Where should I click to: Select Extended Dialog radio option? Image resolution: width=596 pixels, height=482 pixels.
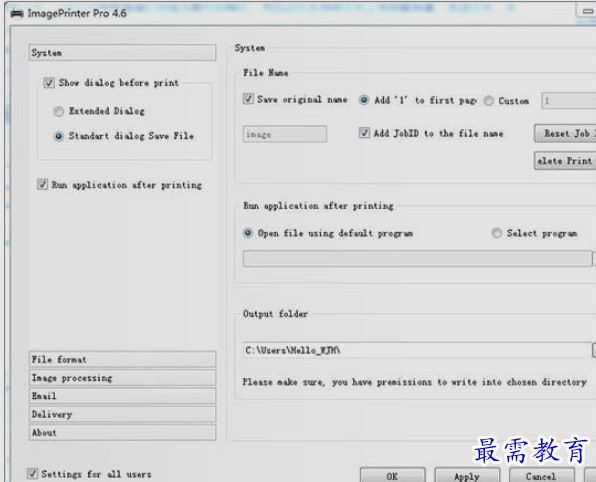tap(59, 111)
